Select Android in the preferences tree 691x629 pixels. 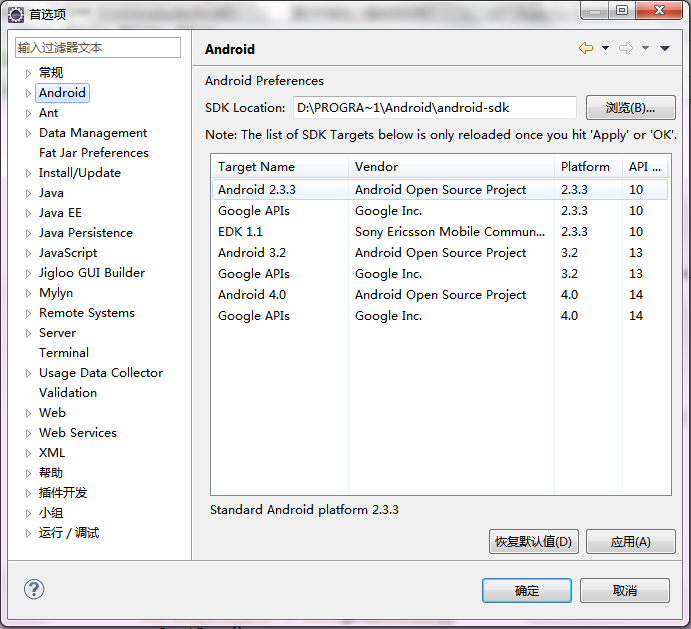(62, 93)
